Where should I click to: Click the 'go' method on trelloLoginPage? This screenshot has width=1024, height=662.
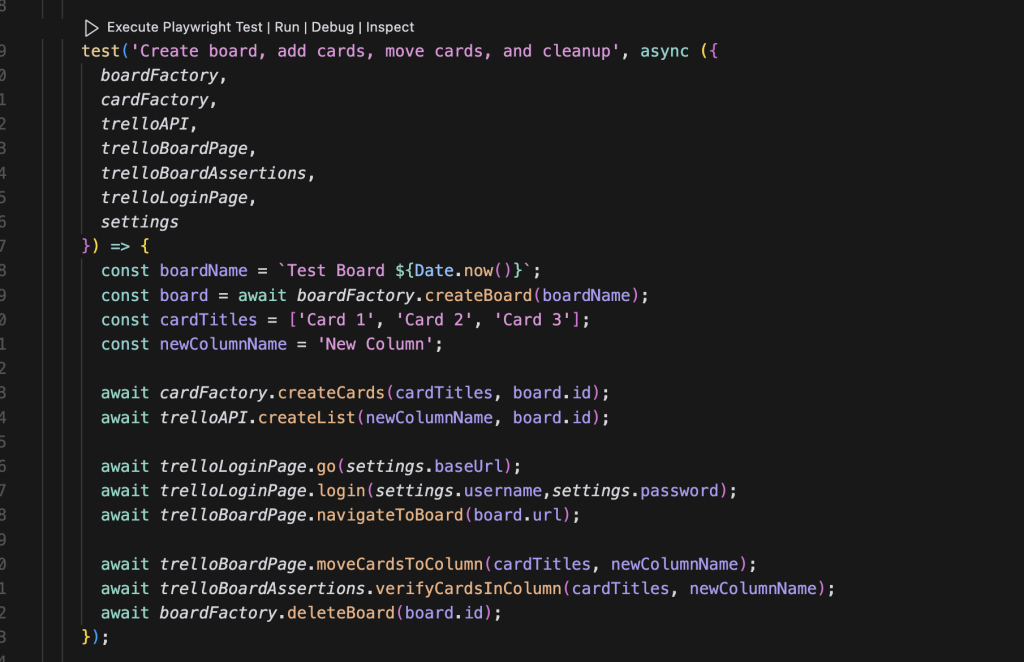point(326,467)
